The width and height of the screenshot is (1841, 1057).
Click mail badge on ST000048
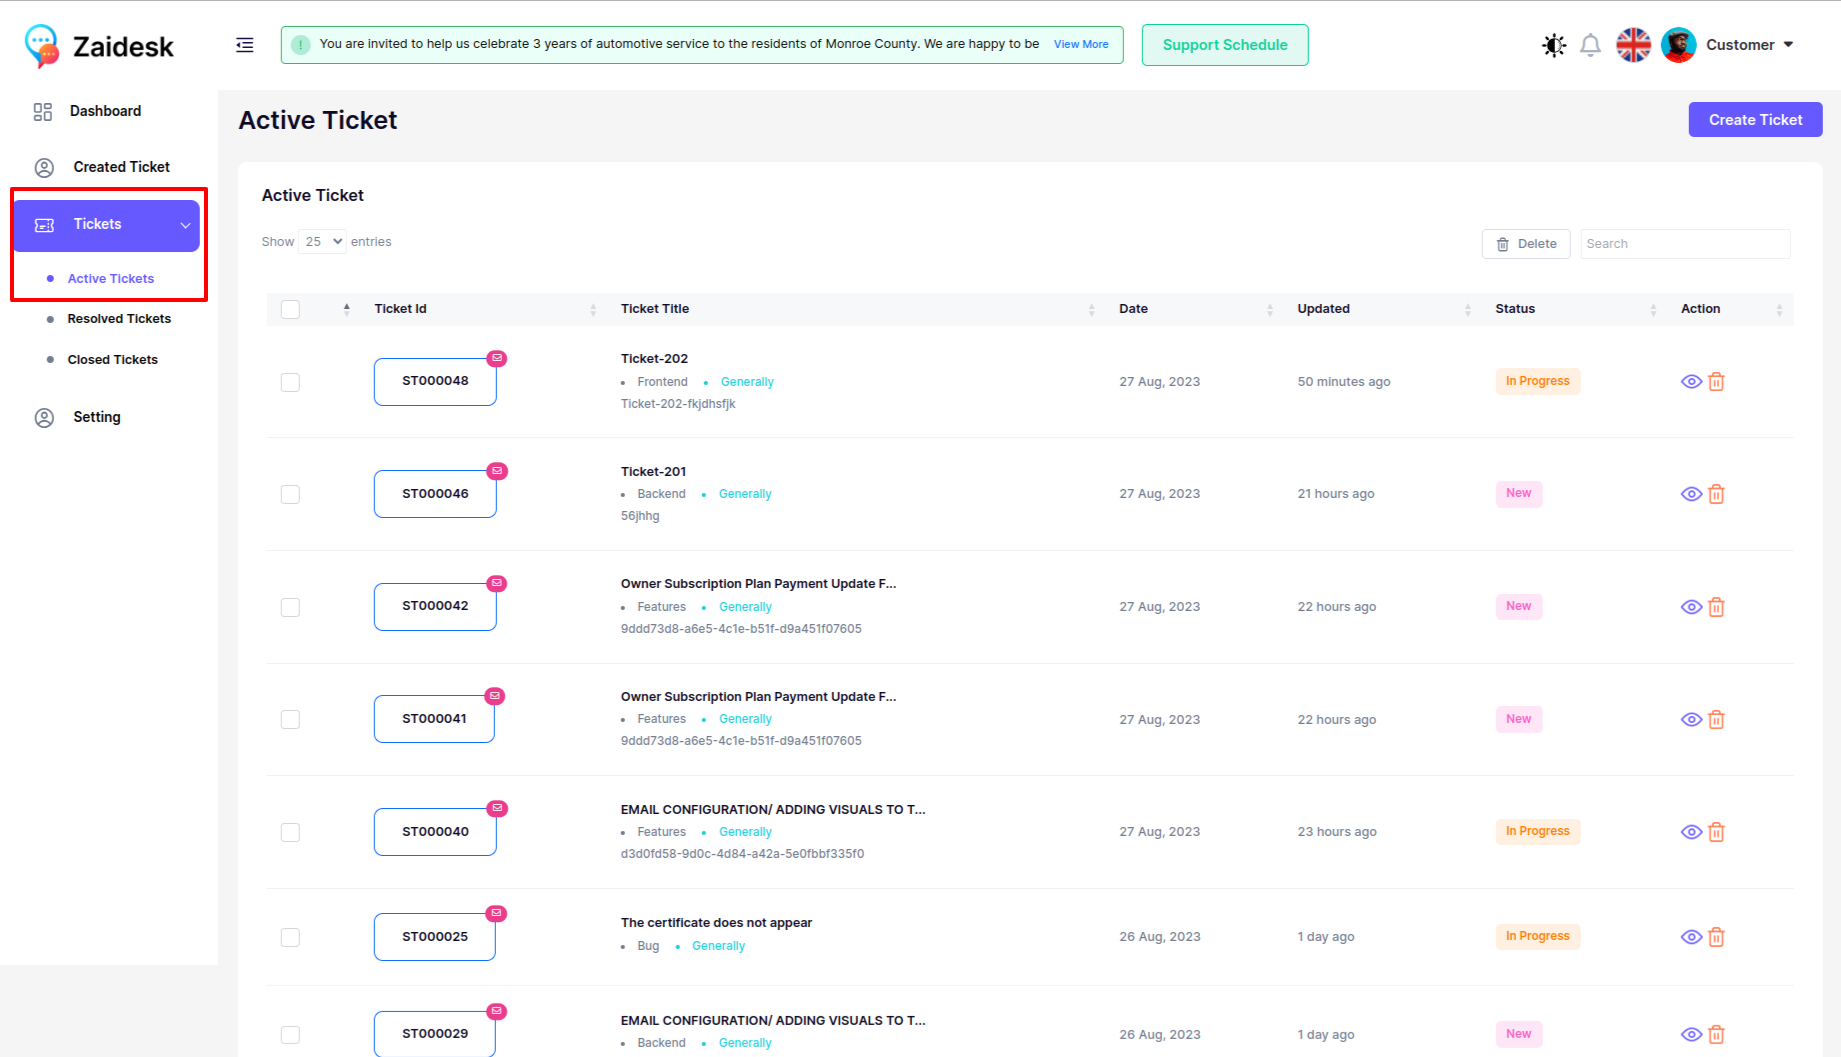(497, 358)
